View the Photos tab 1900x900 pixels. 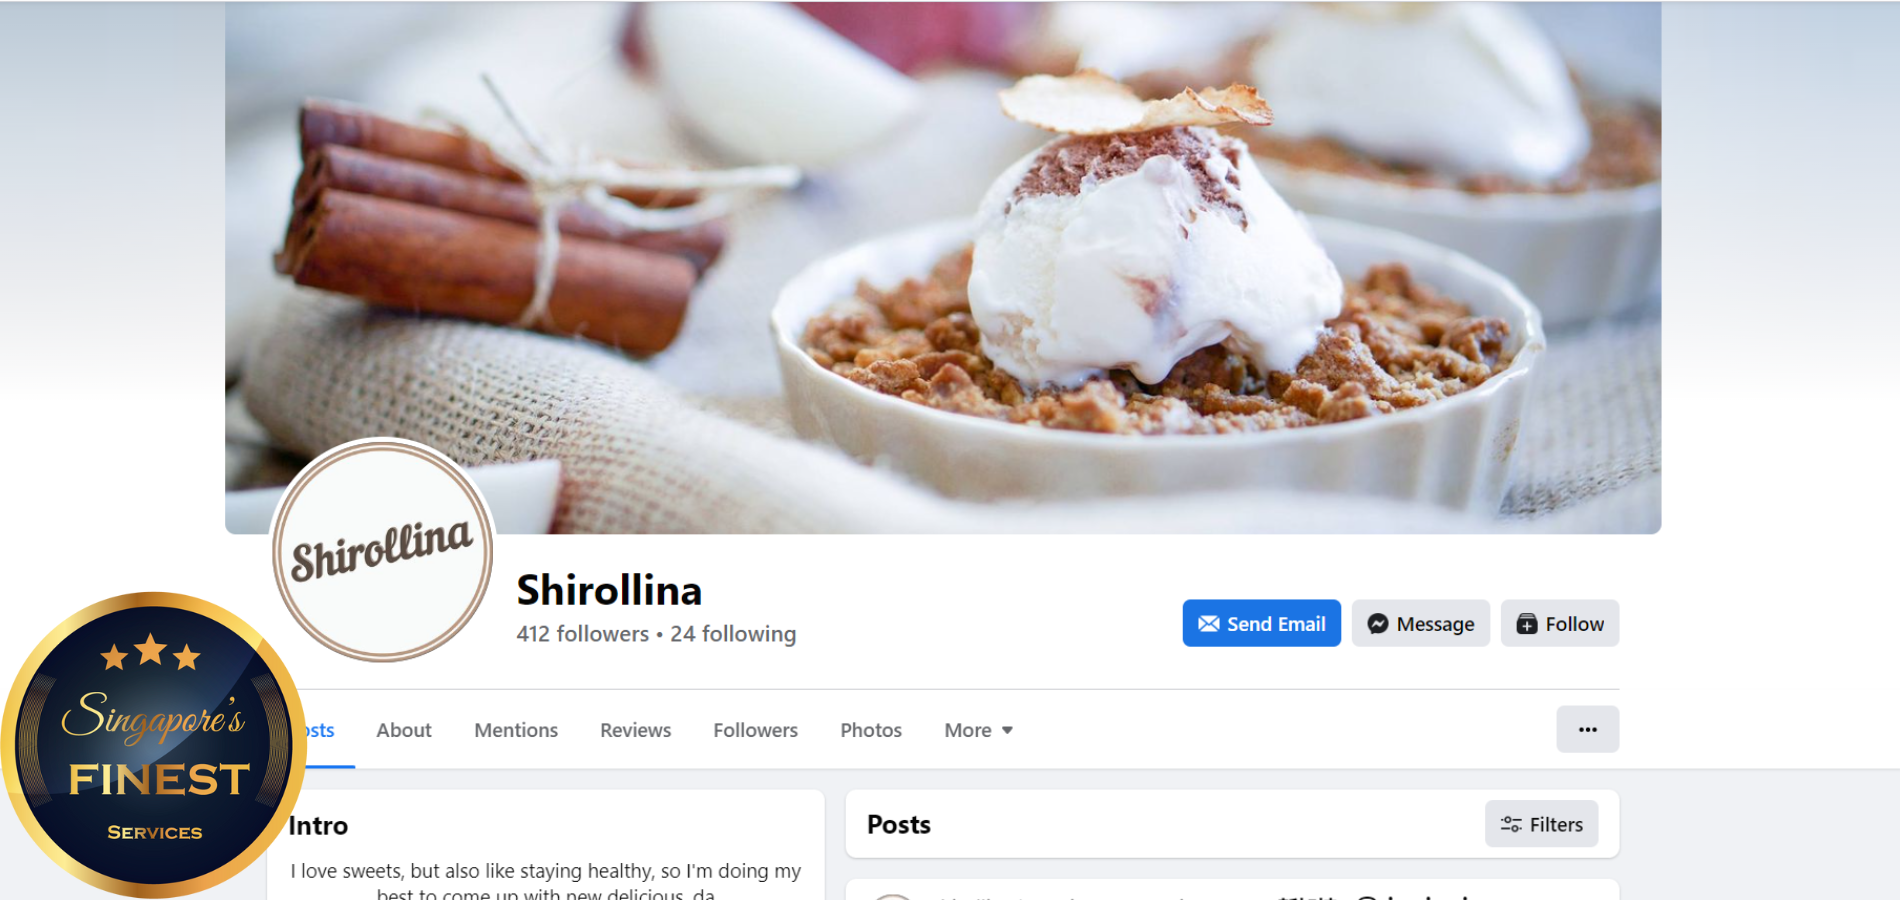(871, 730)
